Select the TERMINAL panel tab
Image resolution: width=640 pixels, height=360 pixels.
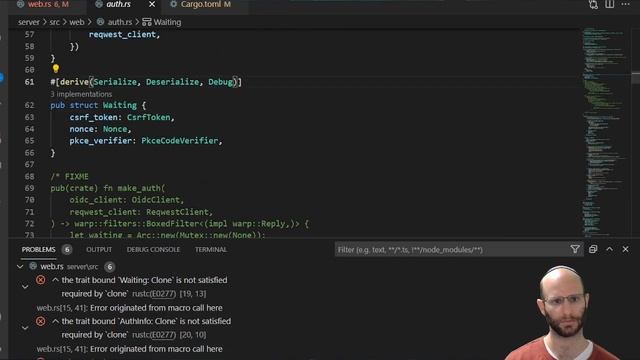click(x=211, y=249)
